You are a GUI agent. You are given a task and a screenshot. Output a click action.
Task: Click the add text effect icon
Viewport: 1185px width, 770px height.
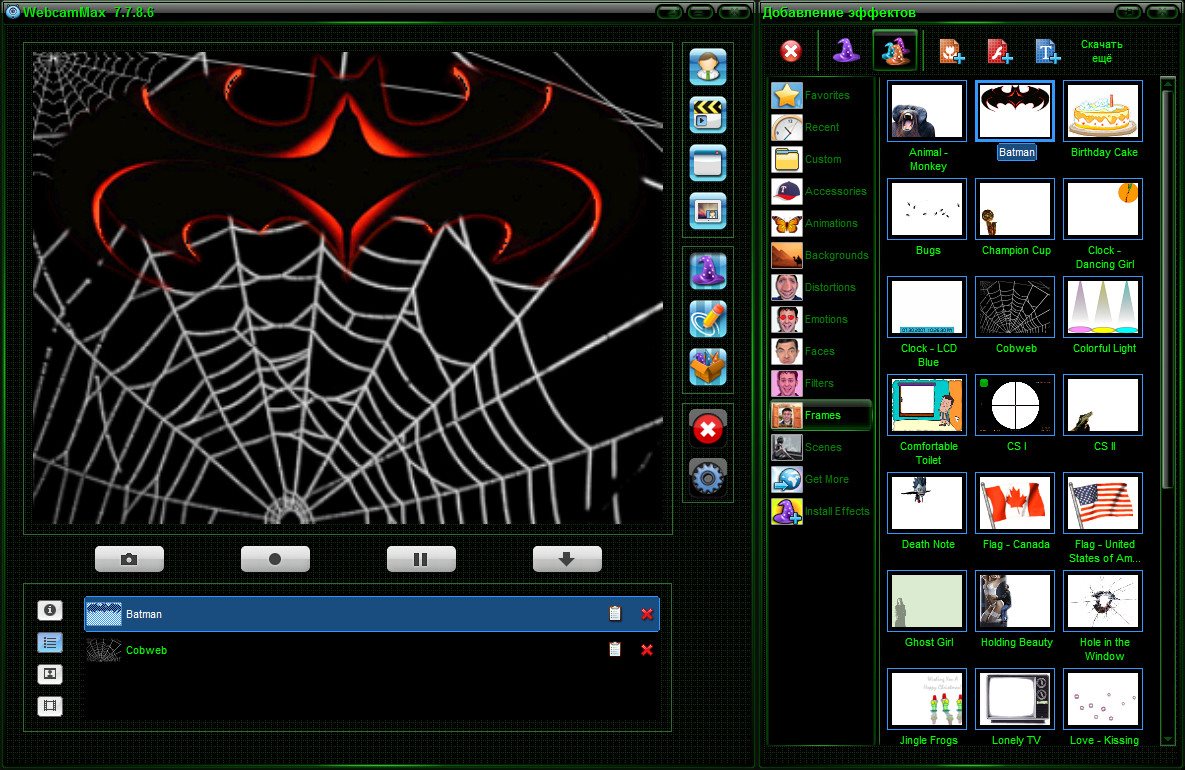[x=1047, y=51]
